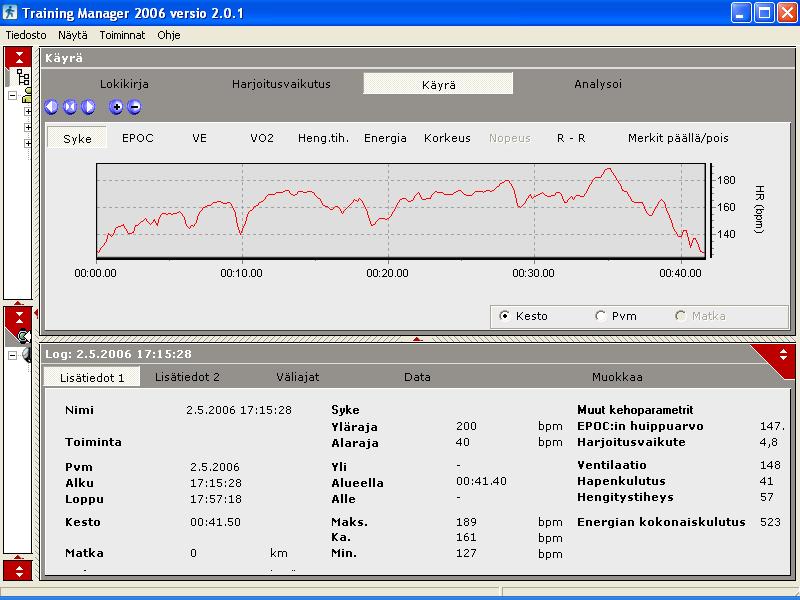Screen dimensions: 800x600
Task: Collapse the top tree node in left panel
Action: 12,96
